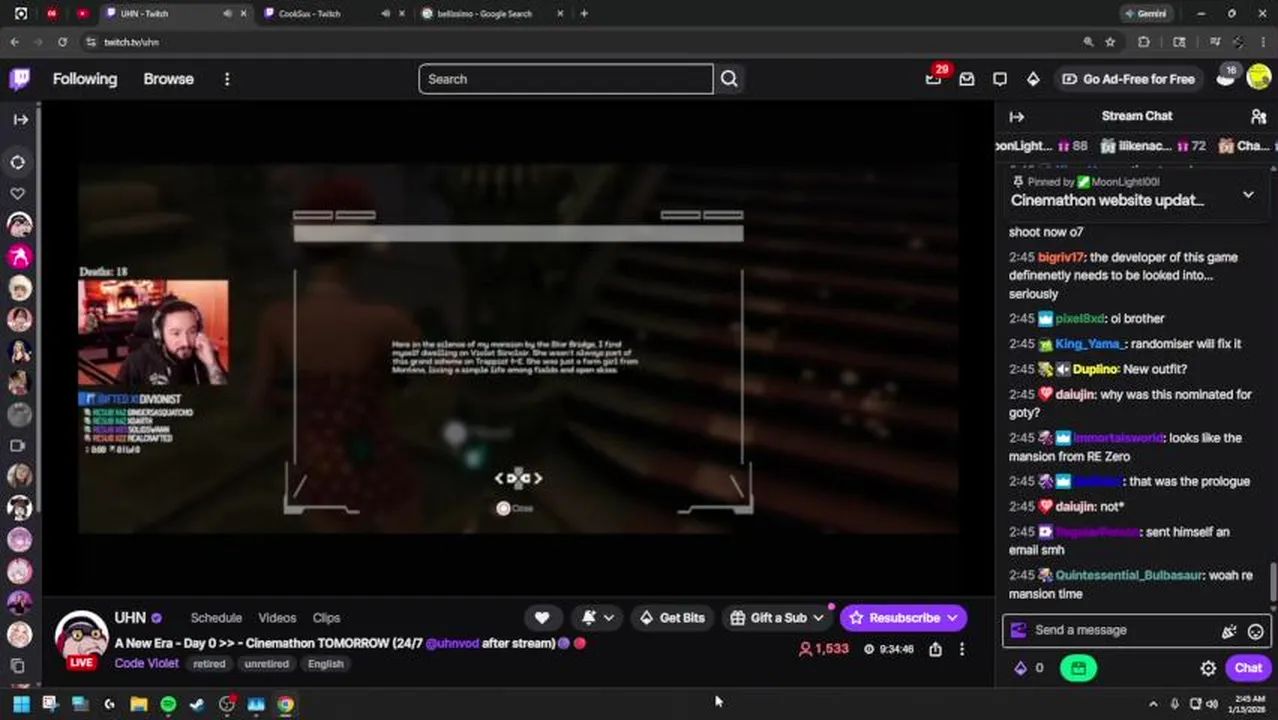Open the UHN channel avatar with LIVE badge
The height and width of the screenshot is (720, 1278).
(x=81, y=638)
